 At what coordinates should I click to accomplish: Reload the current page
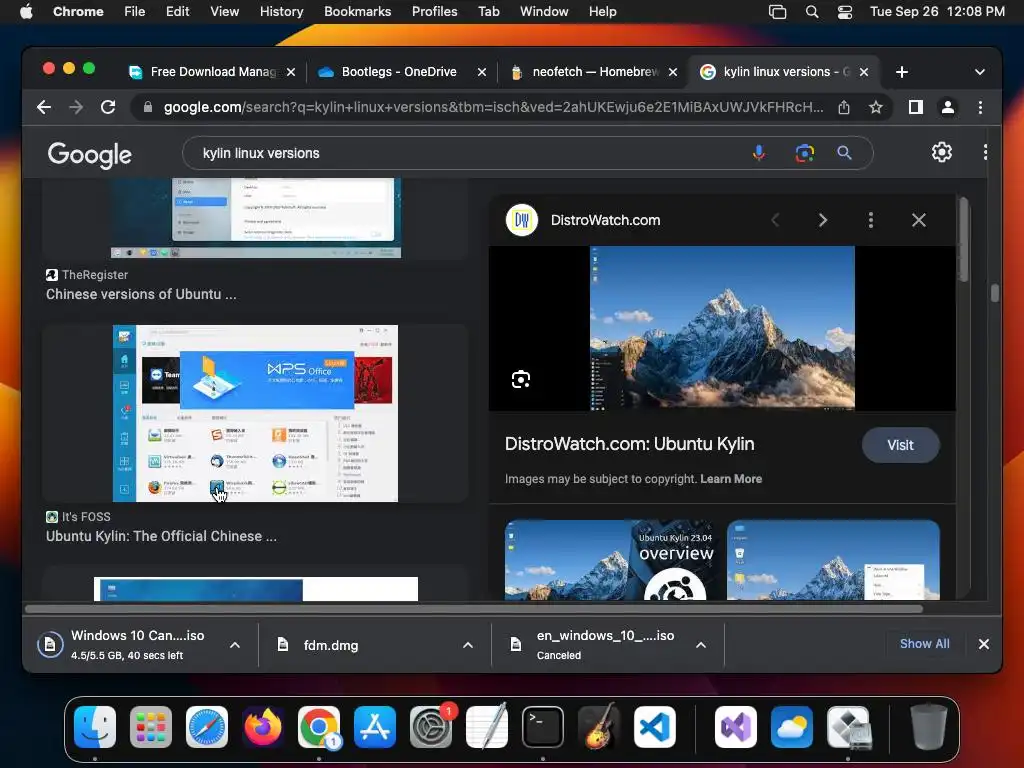108,107
